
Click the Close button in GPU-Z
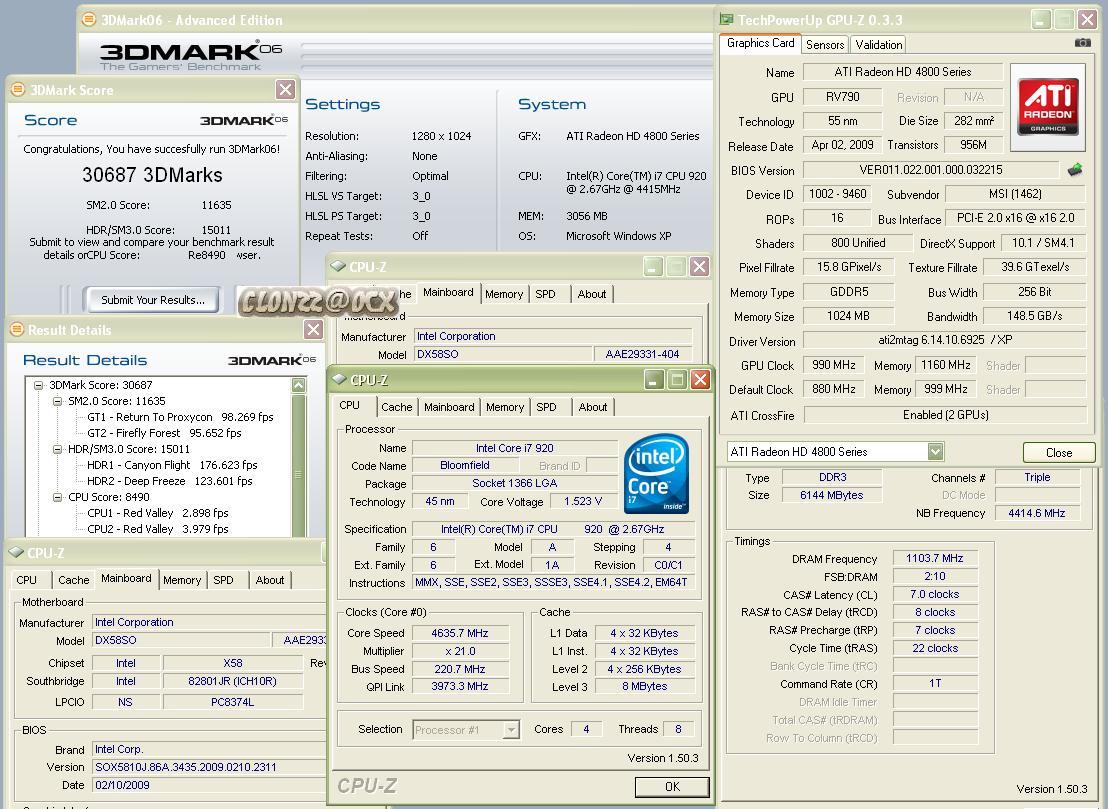click(x=1059, y=452)
